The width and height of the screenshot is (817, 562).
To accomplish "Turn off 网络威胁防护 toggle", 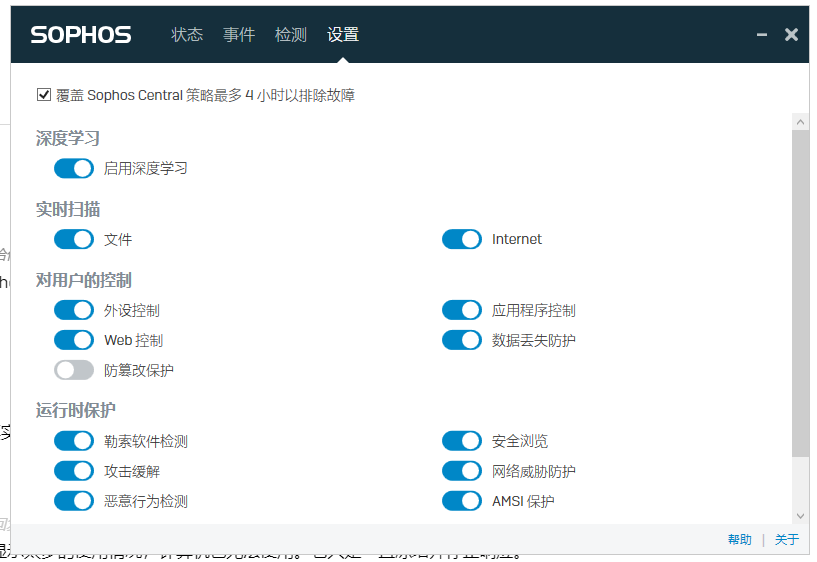I will pos(462,471).
